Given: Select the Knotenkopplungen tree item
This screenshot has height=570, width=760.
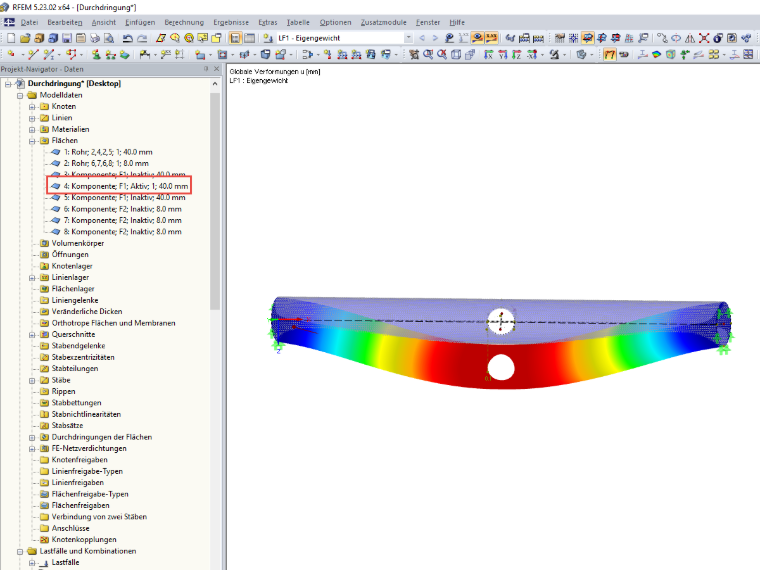Looking at the screenshot, I should (84, 539).
